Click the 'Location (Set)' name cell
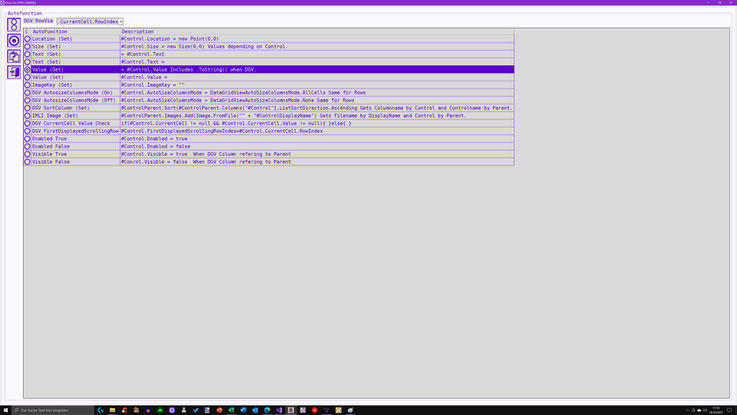This screenshot has height=415, width=737. (75, 39)
